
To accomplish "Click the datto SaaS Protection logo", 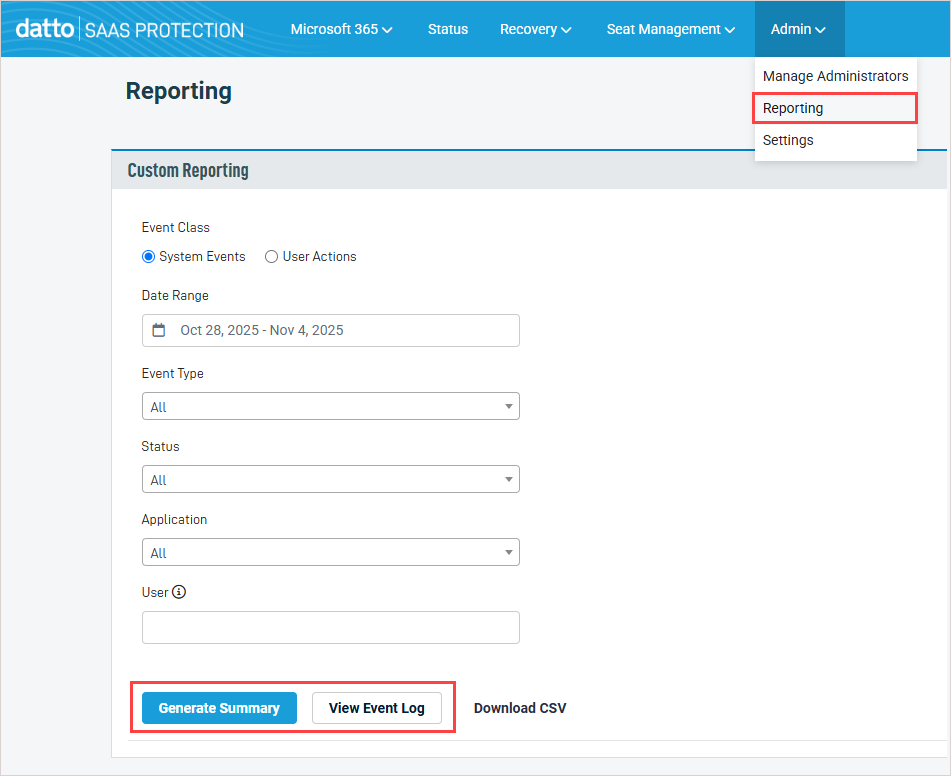I will point(130,29).
